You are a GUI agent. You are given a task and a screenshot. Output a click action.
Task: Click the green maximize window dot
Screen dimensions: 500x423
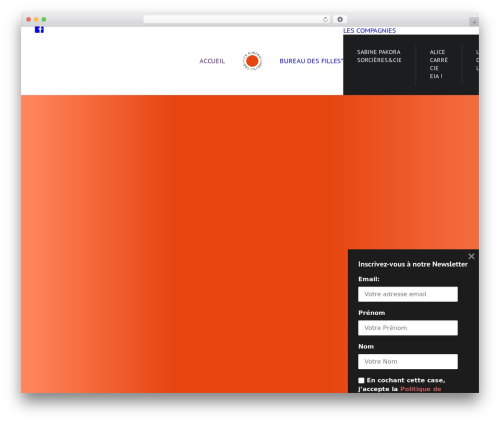pyautogui.click(x=44, y=20)
